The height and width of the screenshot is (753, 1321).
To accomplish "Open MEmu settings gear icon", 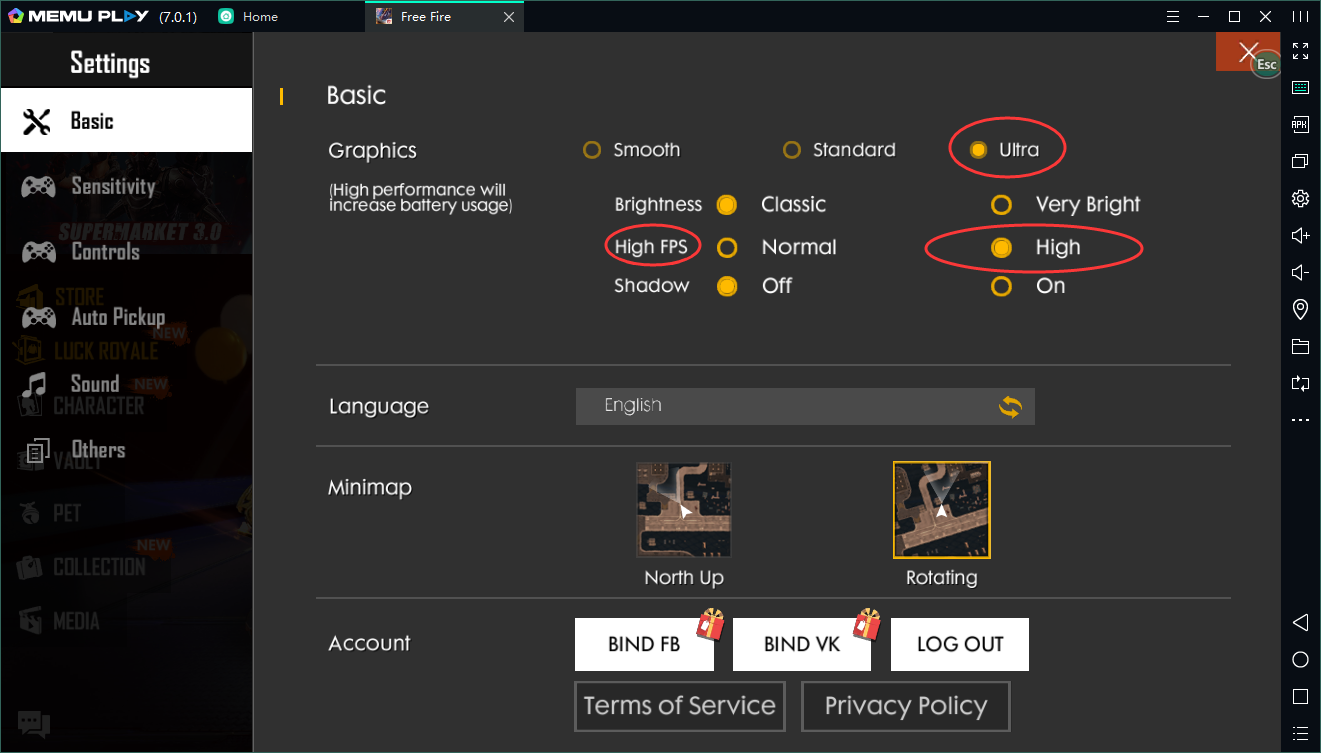I will [x=1300, y=198].
